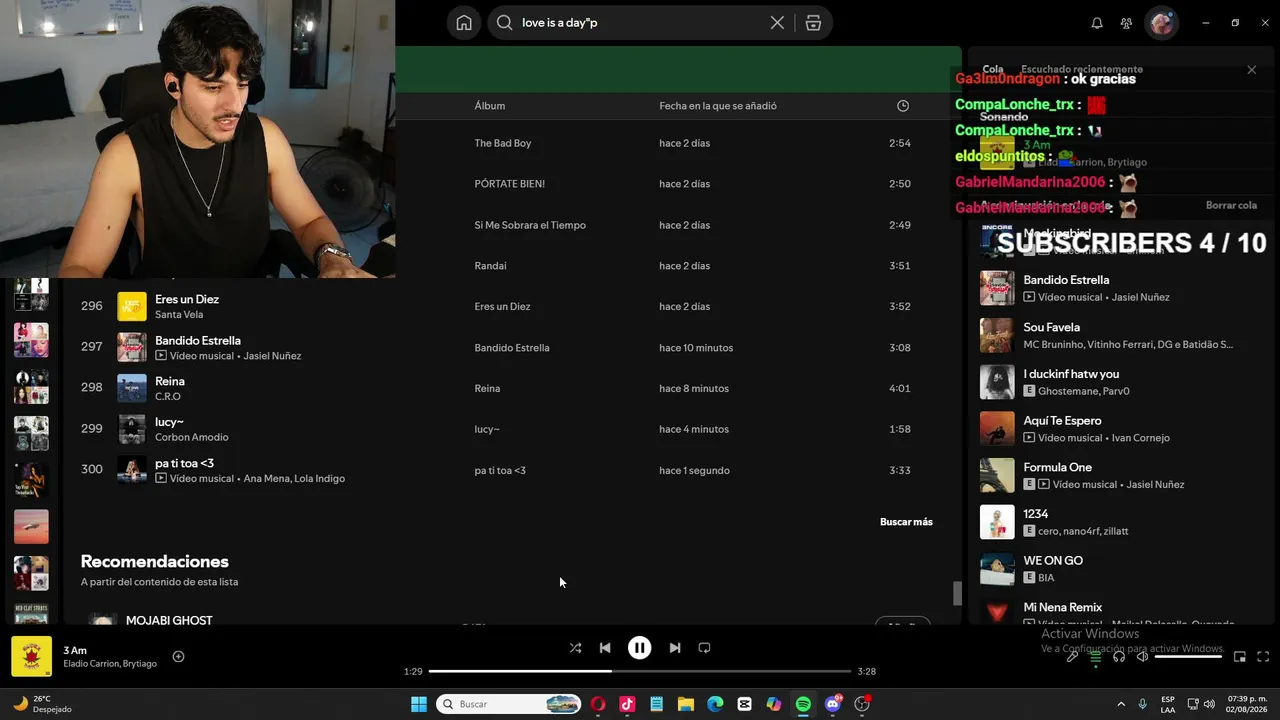The width and height of the screenshot is (1280, 720).
Task: Adjust the Spotify volume slider
Action: coord(1189,657)
